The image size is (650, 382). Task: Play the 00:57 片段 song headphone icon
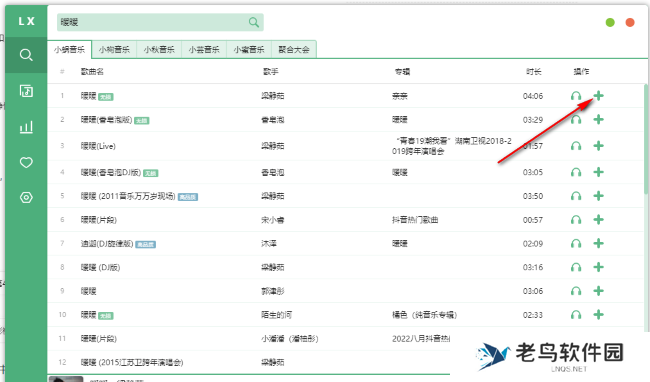[x=576, y=220]
